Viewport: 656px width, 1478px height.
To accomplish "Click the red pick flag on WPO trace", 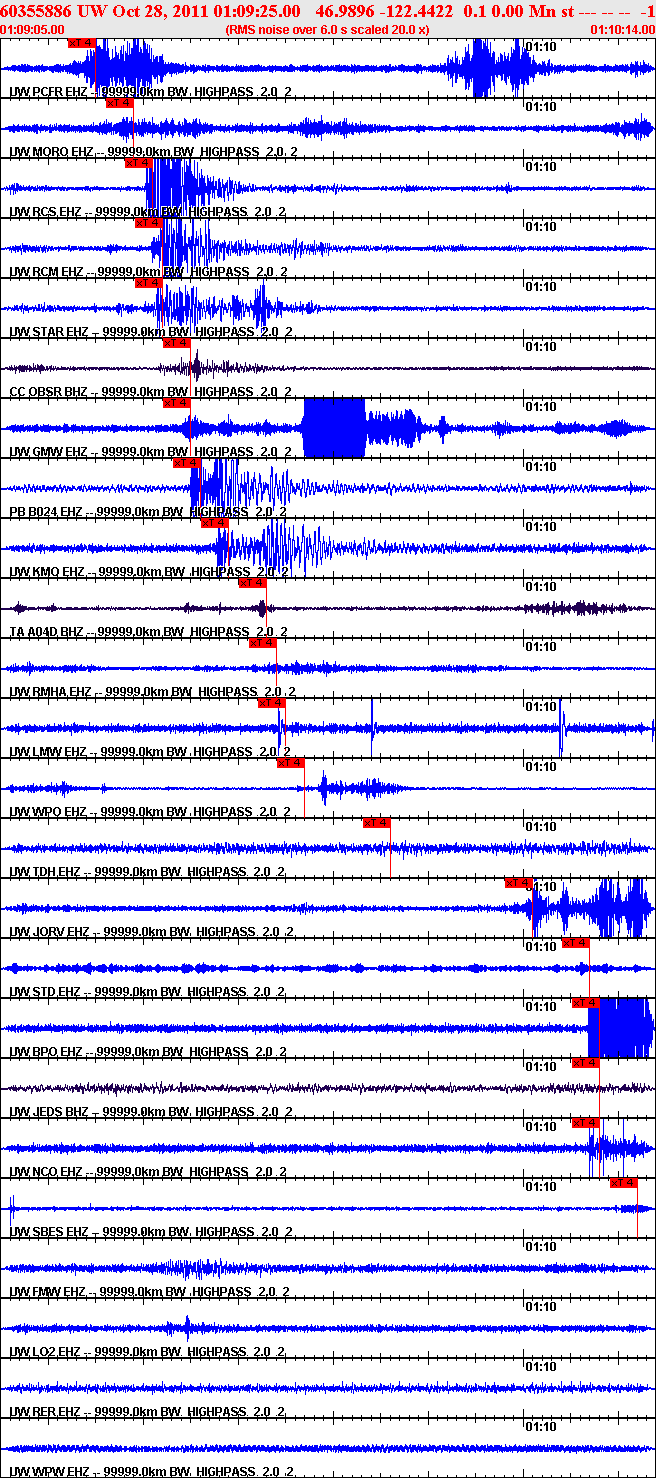I will [290, 763].
